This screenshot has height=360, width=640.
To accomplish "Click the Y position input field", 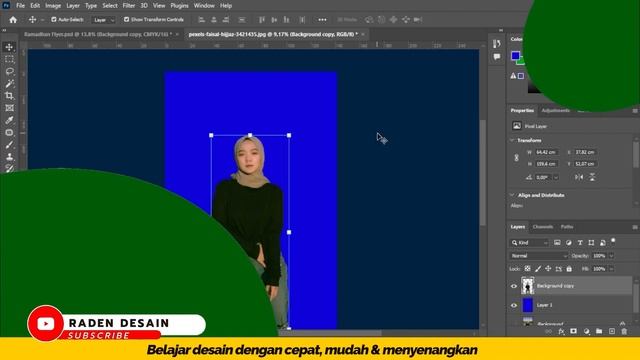I will pos(586,164).
